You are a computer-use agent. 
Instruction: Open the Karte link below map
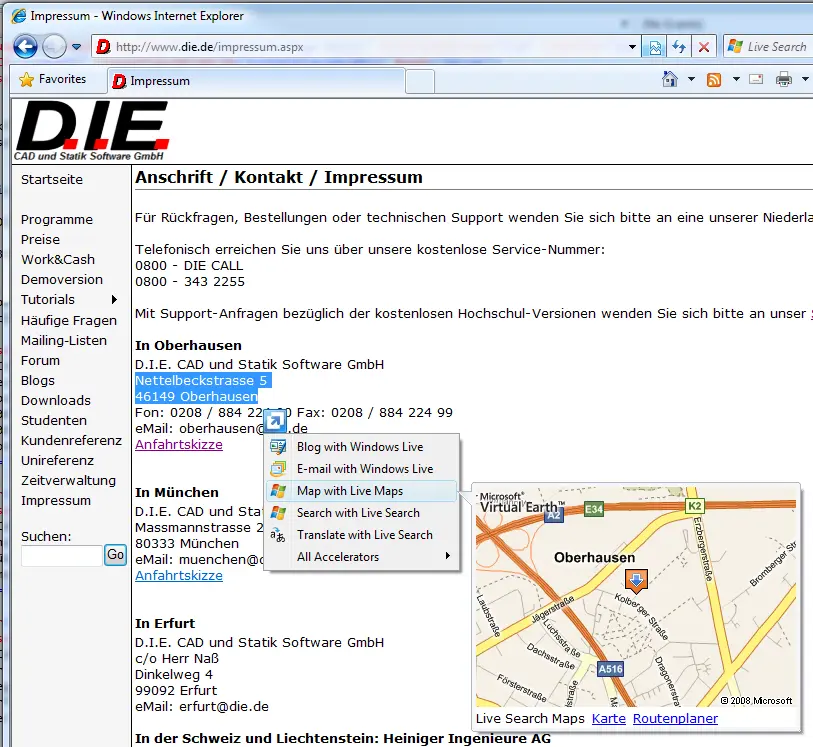click(x=609, y=718)
